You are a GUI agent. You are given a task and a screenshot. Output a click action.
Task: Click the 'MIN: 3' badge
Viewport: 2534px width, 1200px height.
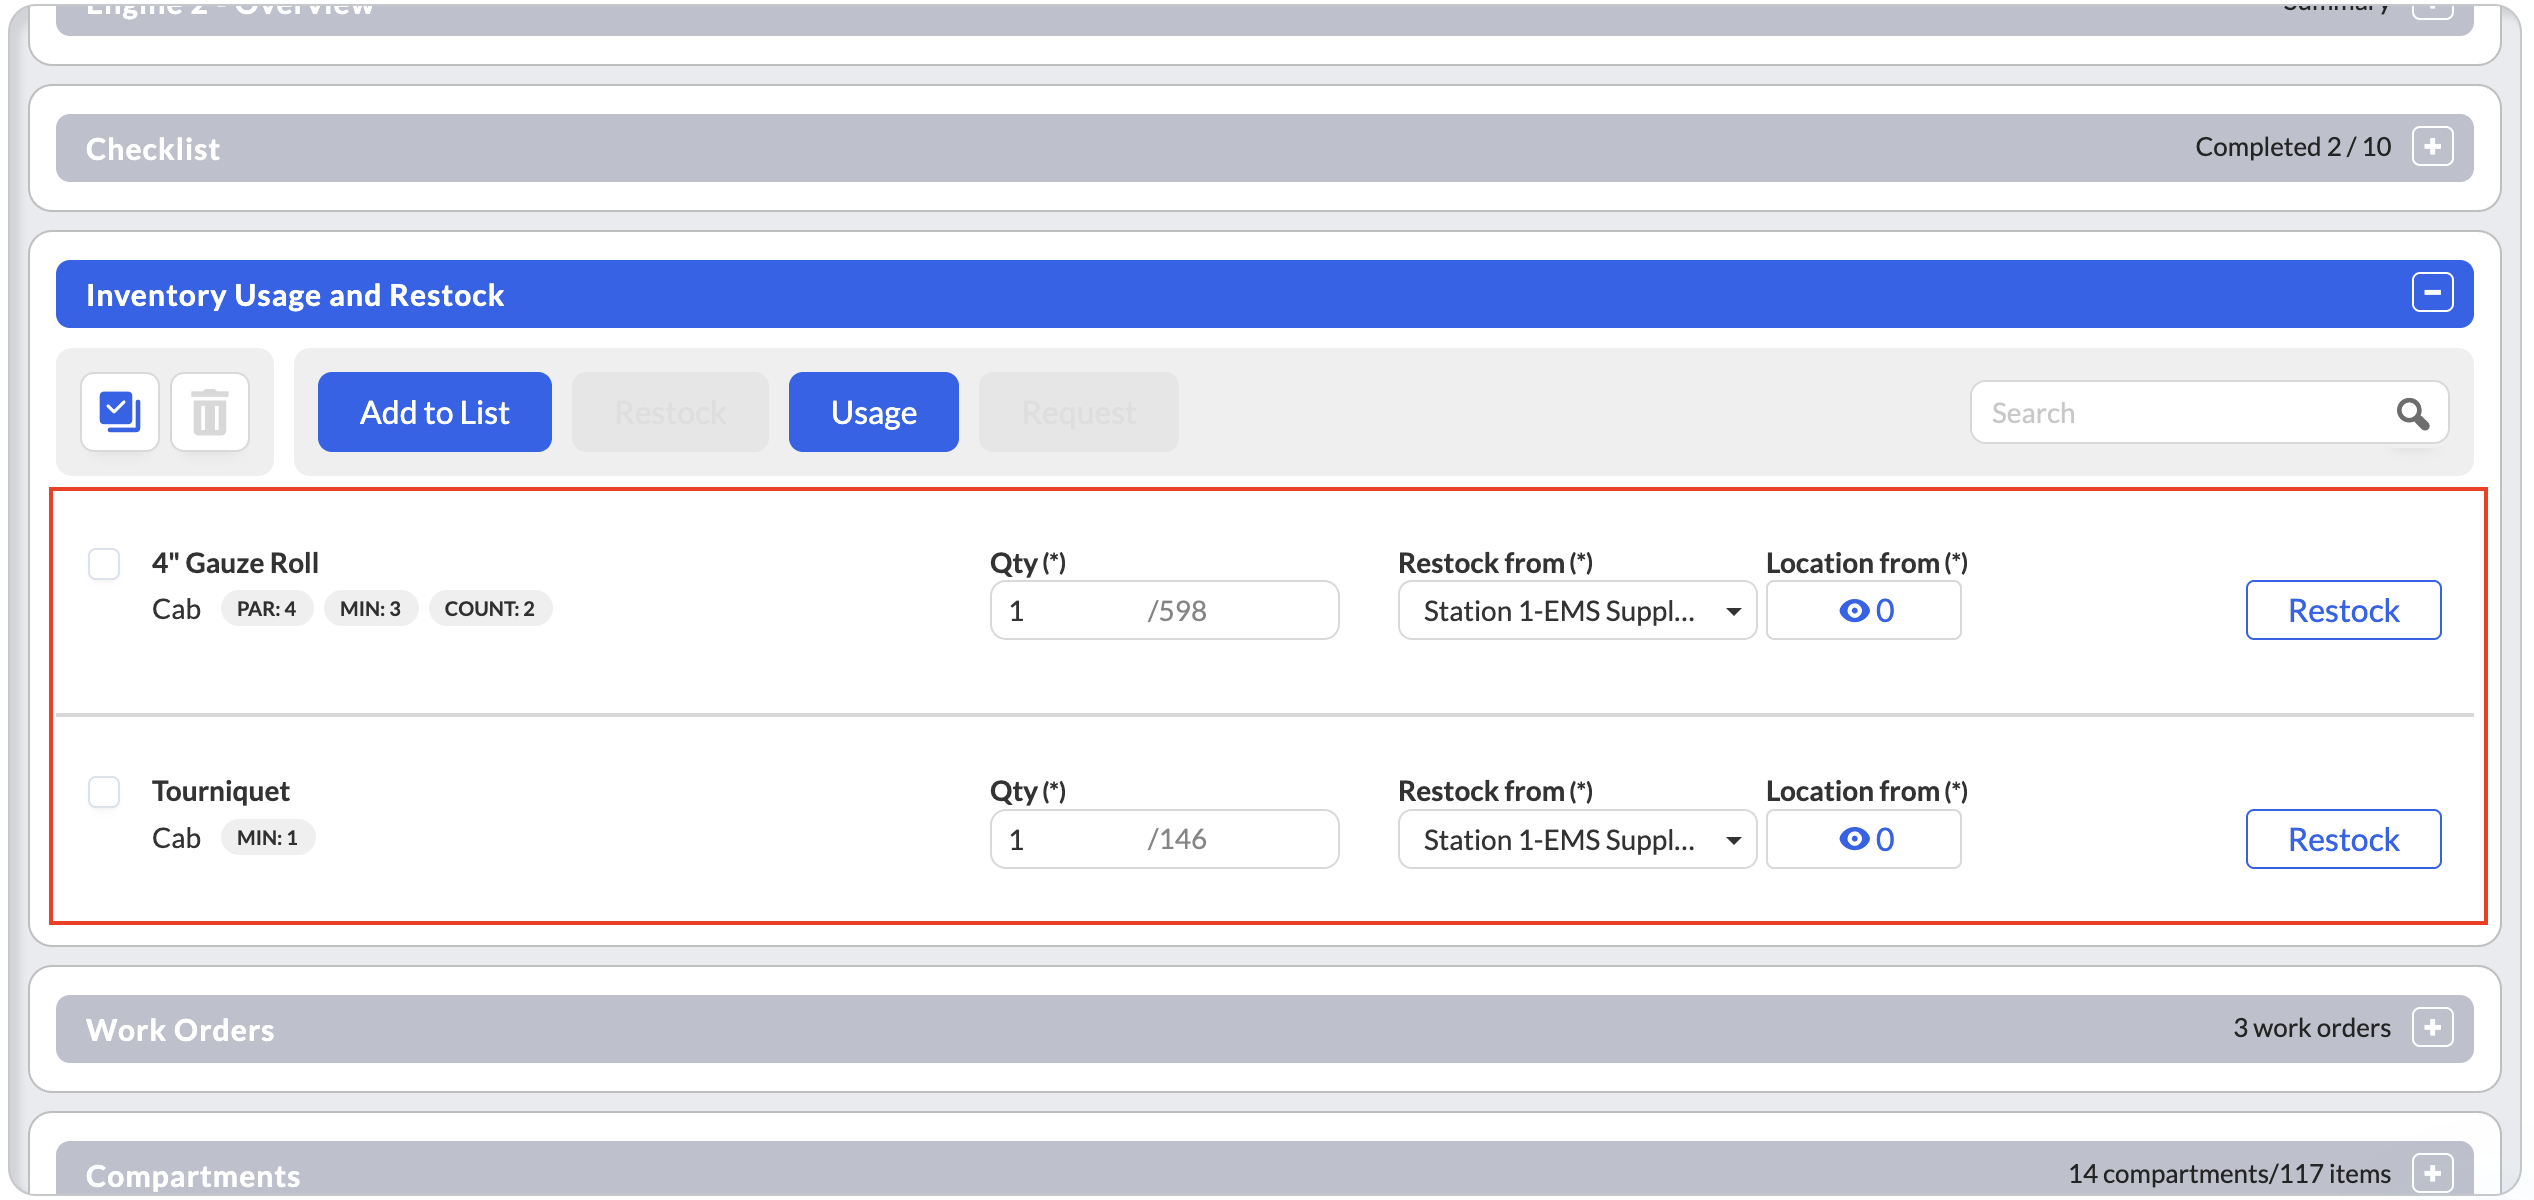(370, 609)
